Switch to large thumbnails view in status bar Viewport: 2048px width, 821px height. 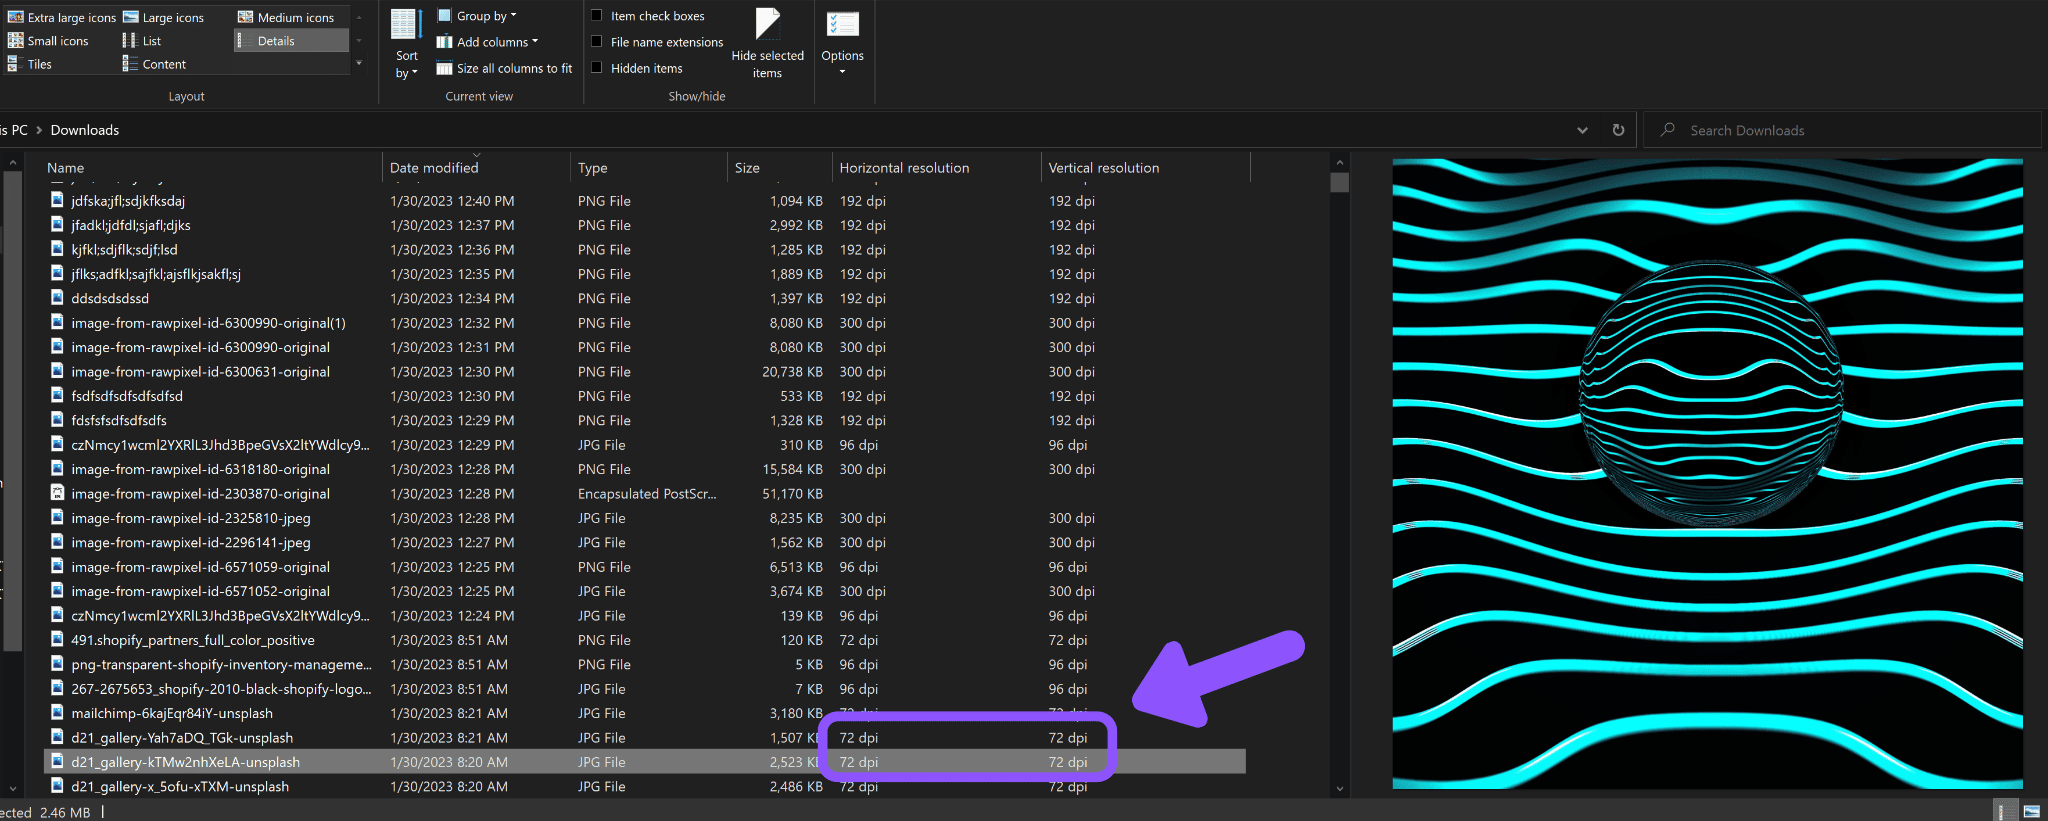click(2032, 811)
